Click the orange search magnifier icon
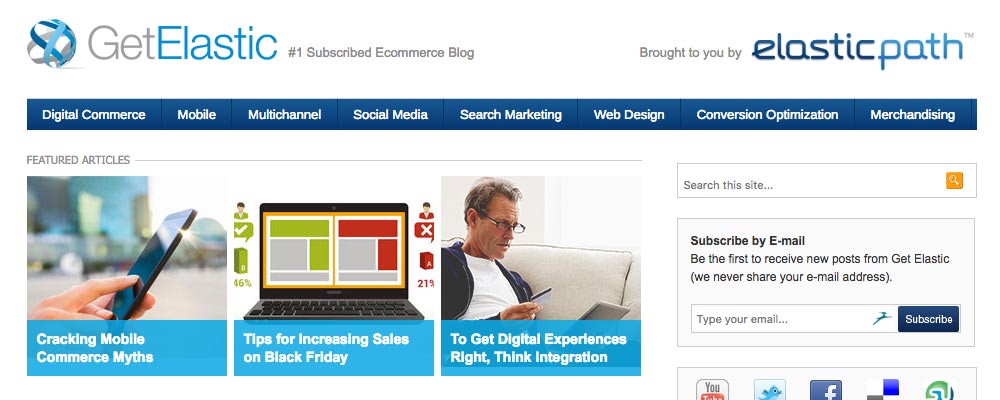1000x400 pixels. point(954,181)
